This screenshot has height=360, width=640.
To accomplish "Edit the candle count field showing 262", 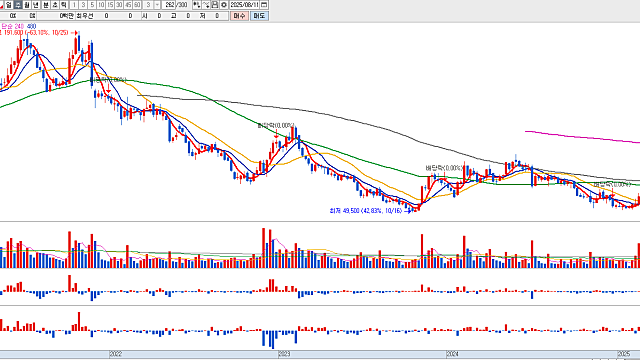I will click(x=169, y=5).
